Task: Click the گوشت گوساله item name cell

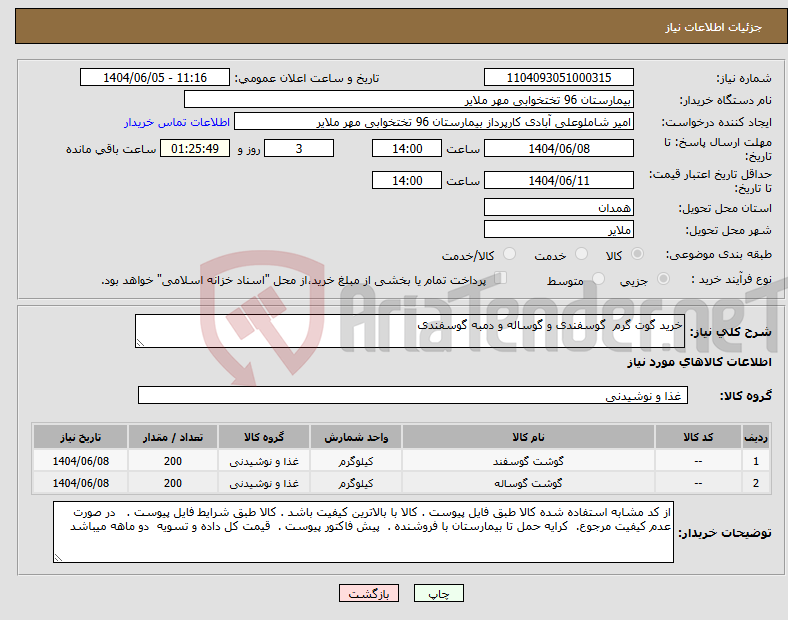Action: 528,483
